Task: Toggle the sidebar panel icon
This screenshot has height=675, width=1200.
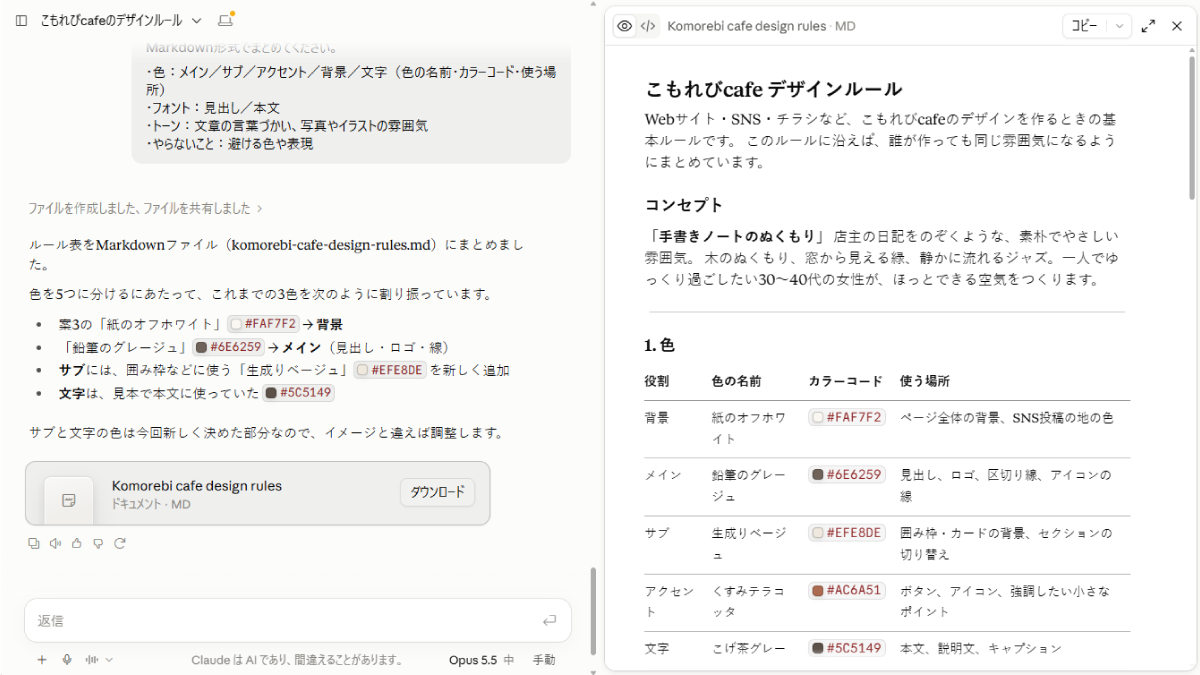Action: [21, 20]
